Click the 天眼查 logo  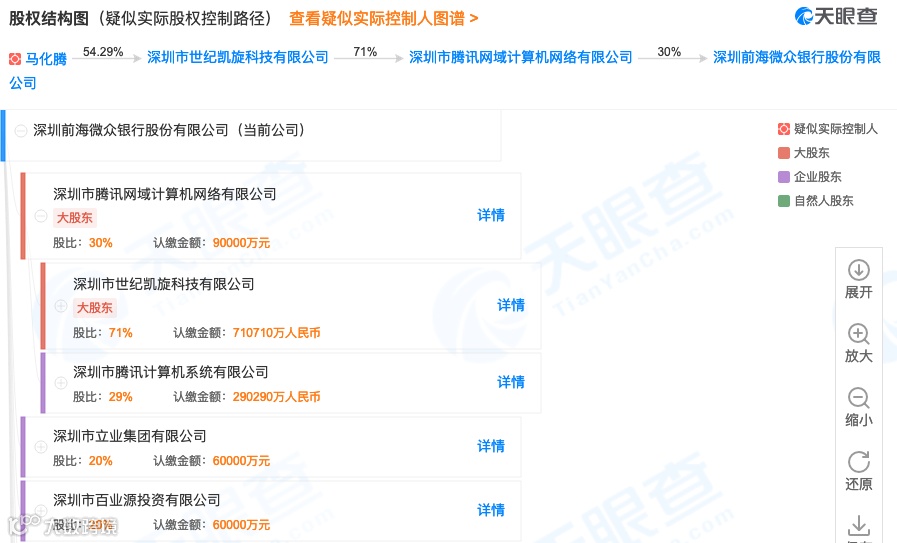pos(836,16)
